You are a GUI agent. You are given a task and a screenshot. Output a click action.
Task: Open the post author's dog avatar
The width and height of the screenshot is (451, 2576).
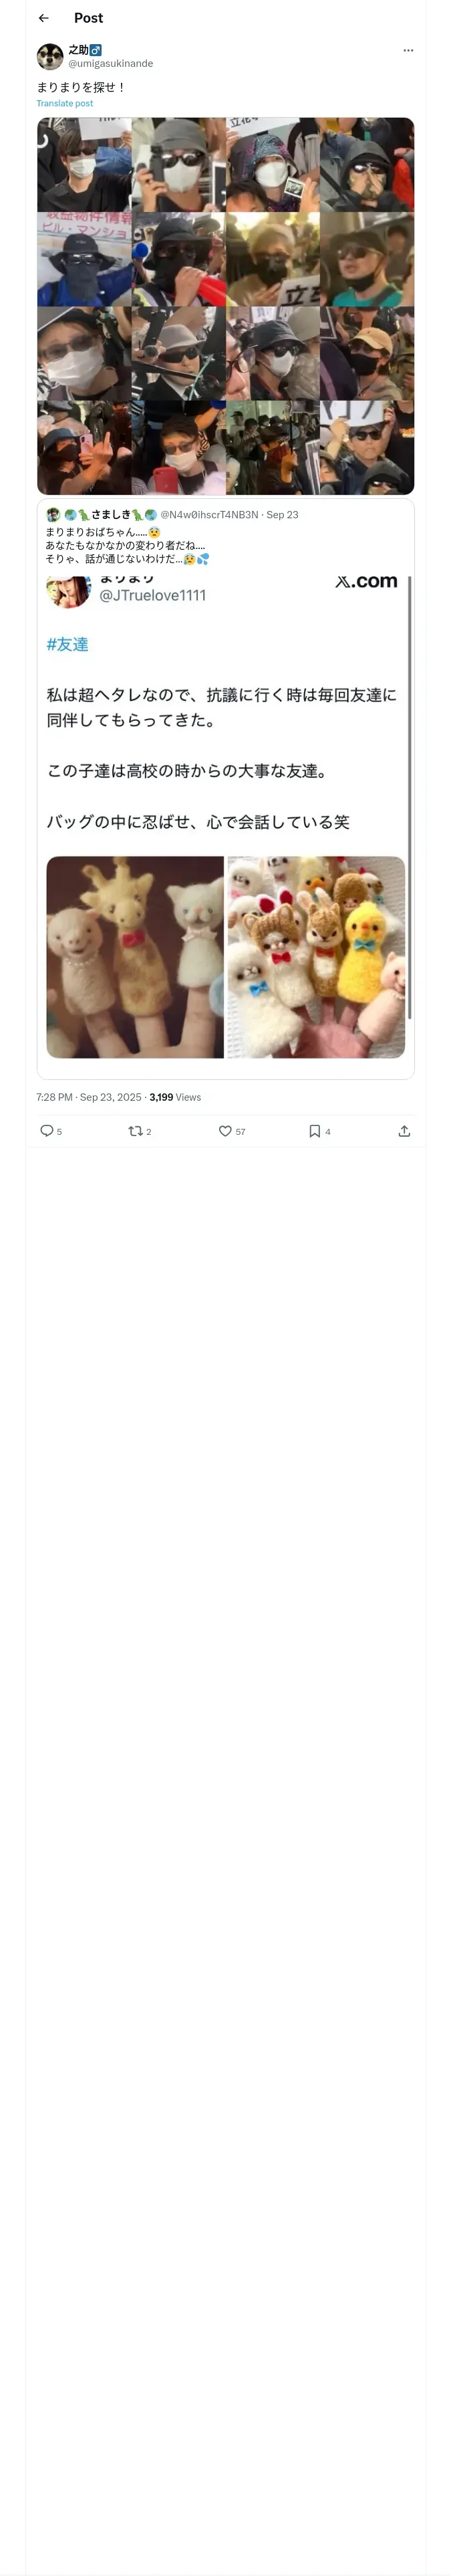50,56
